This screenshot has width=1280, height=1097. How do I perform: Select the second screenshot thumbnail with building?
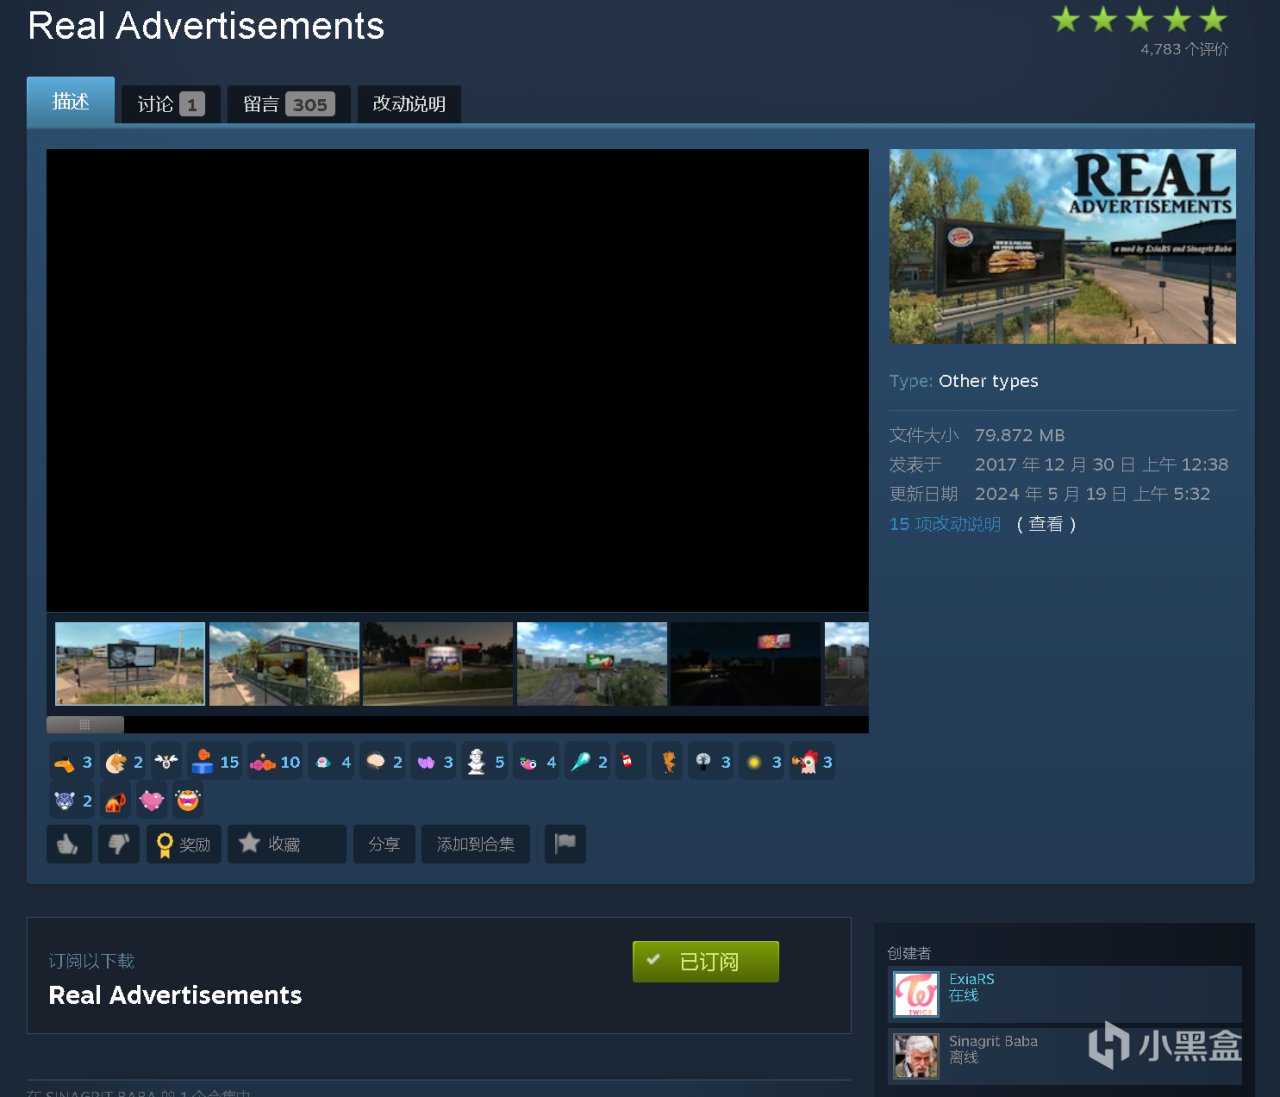click(x=284, y=664)
